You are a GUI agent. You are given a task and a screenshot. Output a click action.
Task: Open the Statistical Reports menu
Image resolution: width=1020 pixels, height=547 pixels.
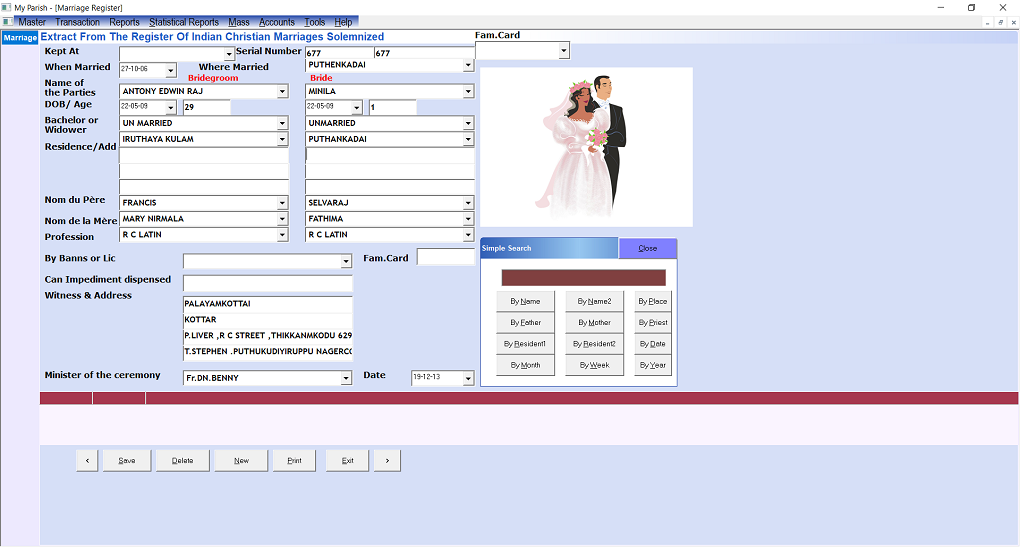pos(184,22)
